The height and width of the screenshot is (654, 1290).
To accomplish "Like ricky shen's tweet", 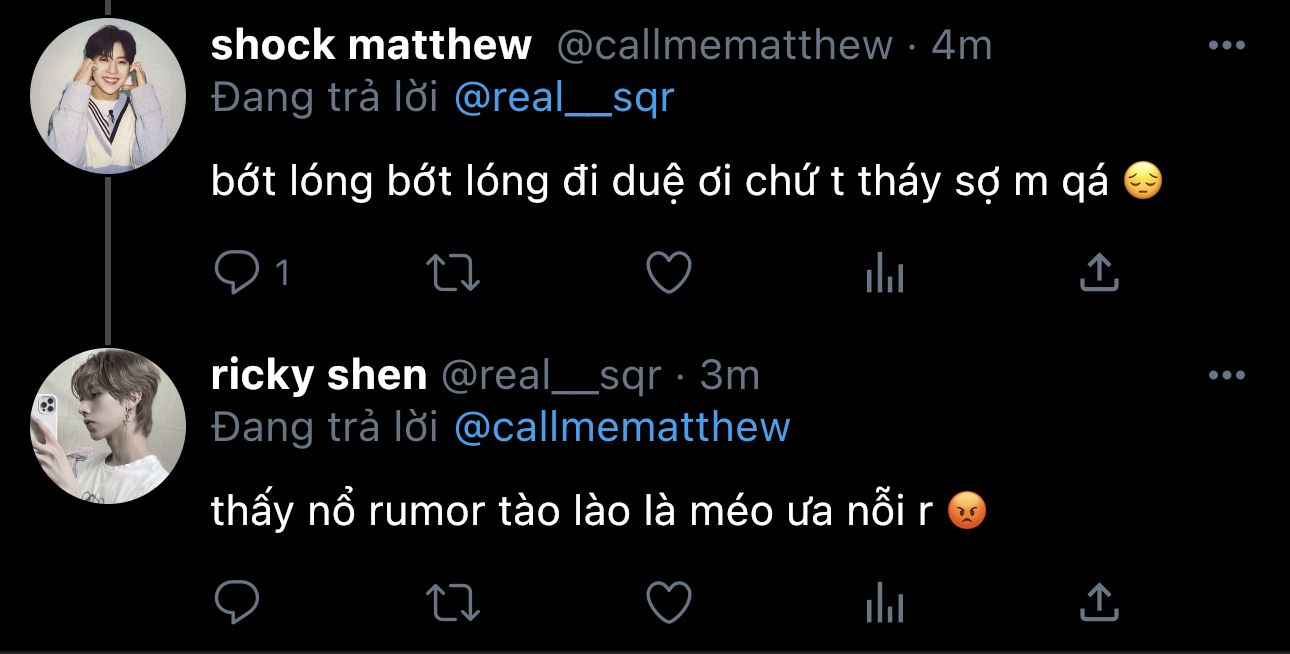I will click(668, 602).
